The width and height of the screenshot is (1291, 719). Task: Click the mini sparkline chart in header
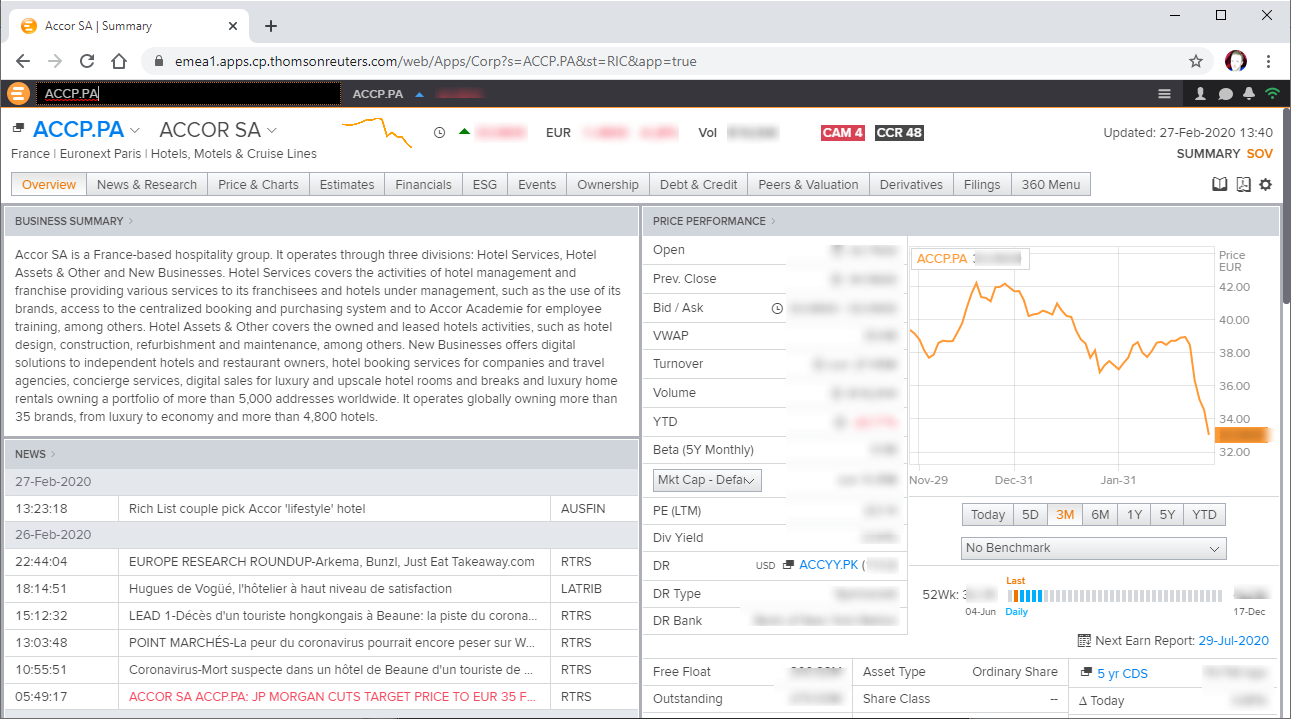tap(377, 132)
